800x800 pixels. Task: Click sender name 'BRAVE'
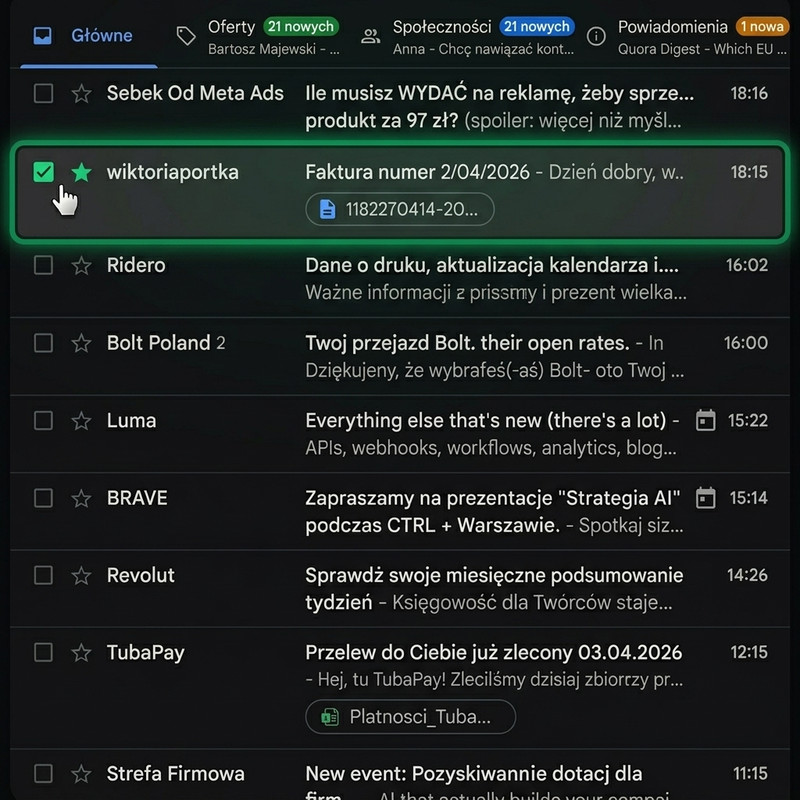coord(137,498)
